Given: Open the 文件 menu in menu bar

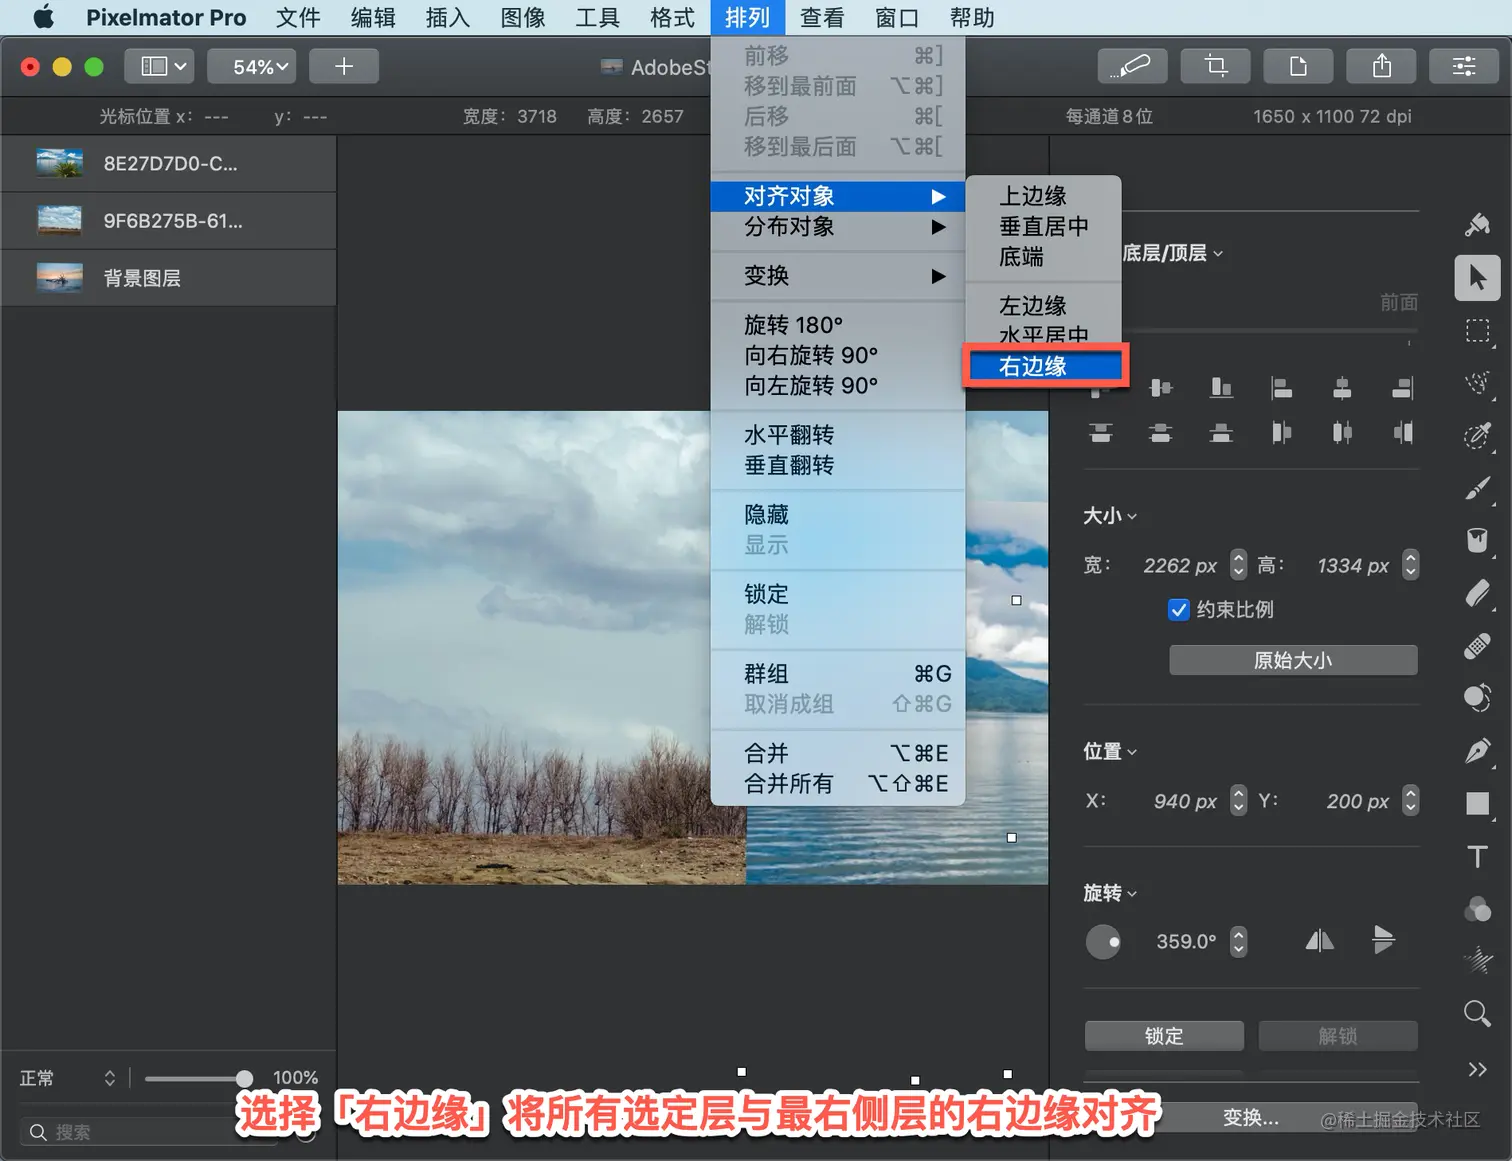Looking at the screenshot, I should tap(298, 18).
